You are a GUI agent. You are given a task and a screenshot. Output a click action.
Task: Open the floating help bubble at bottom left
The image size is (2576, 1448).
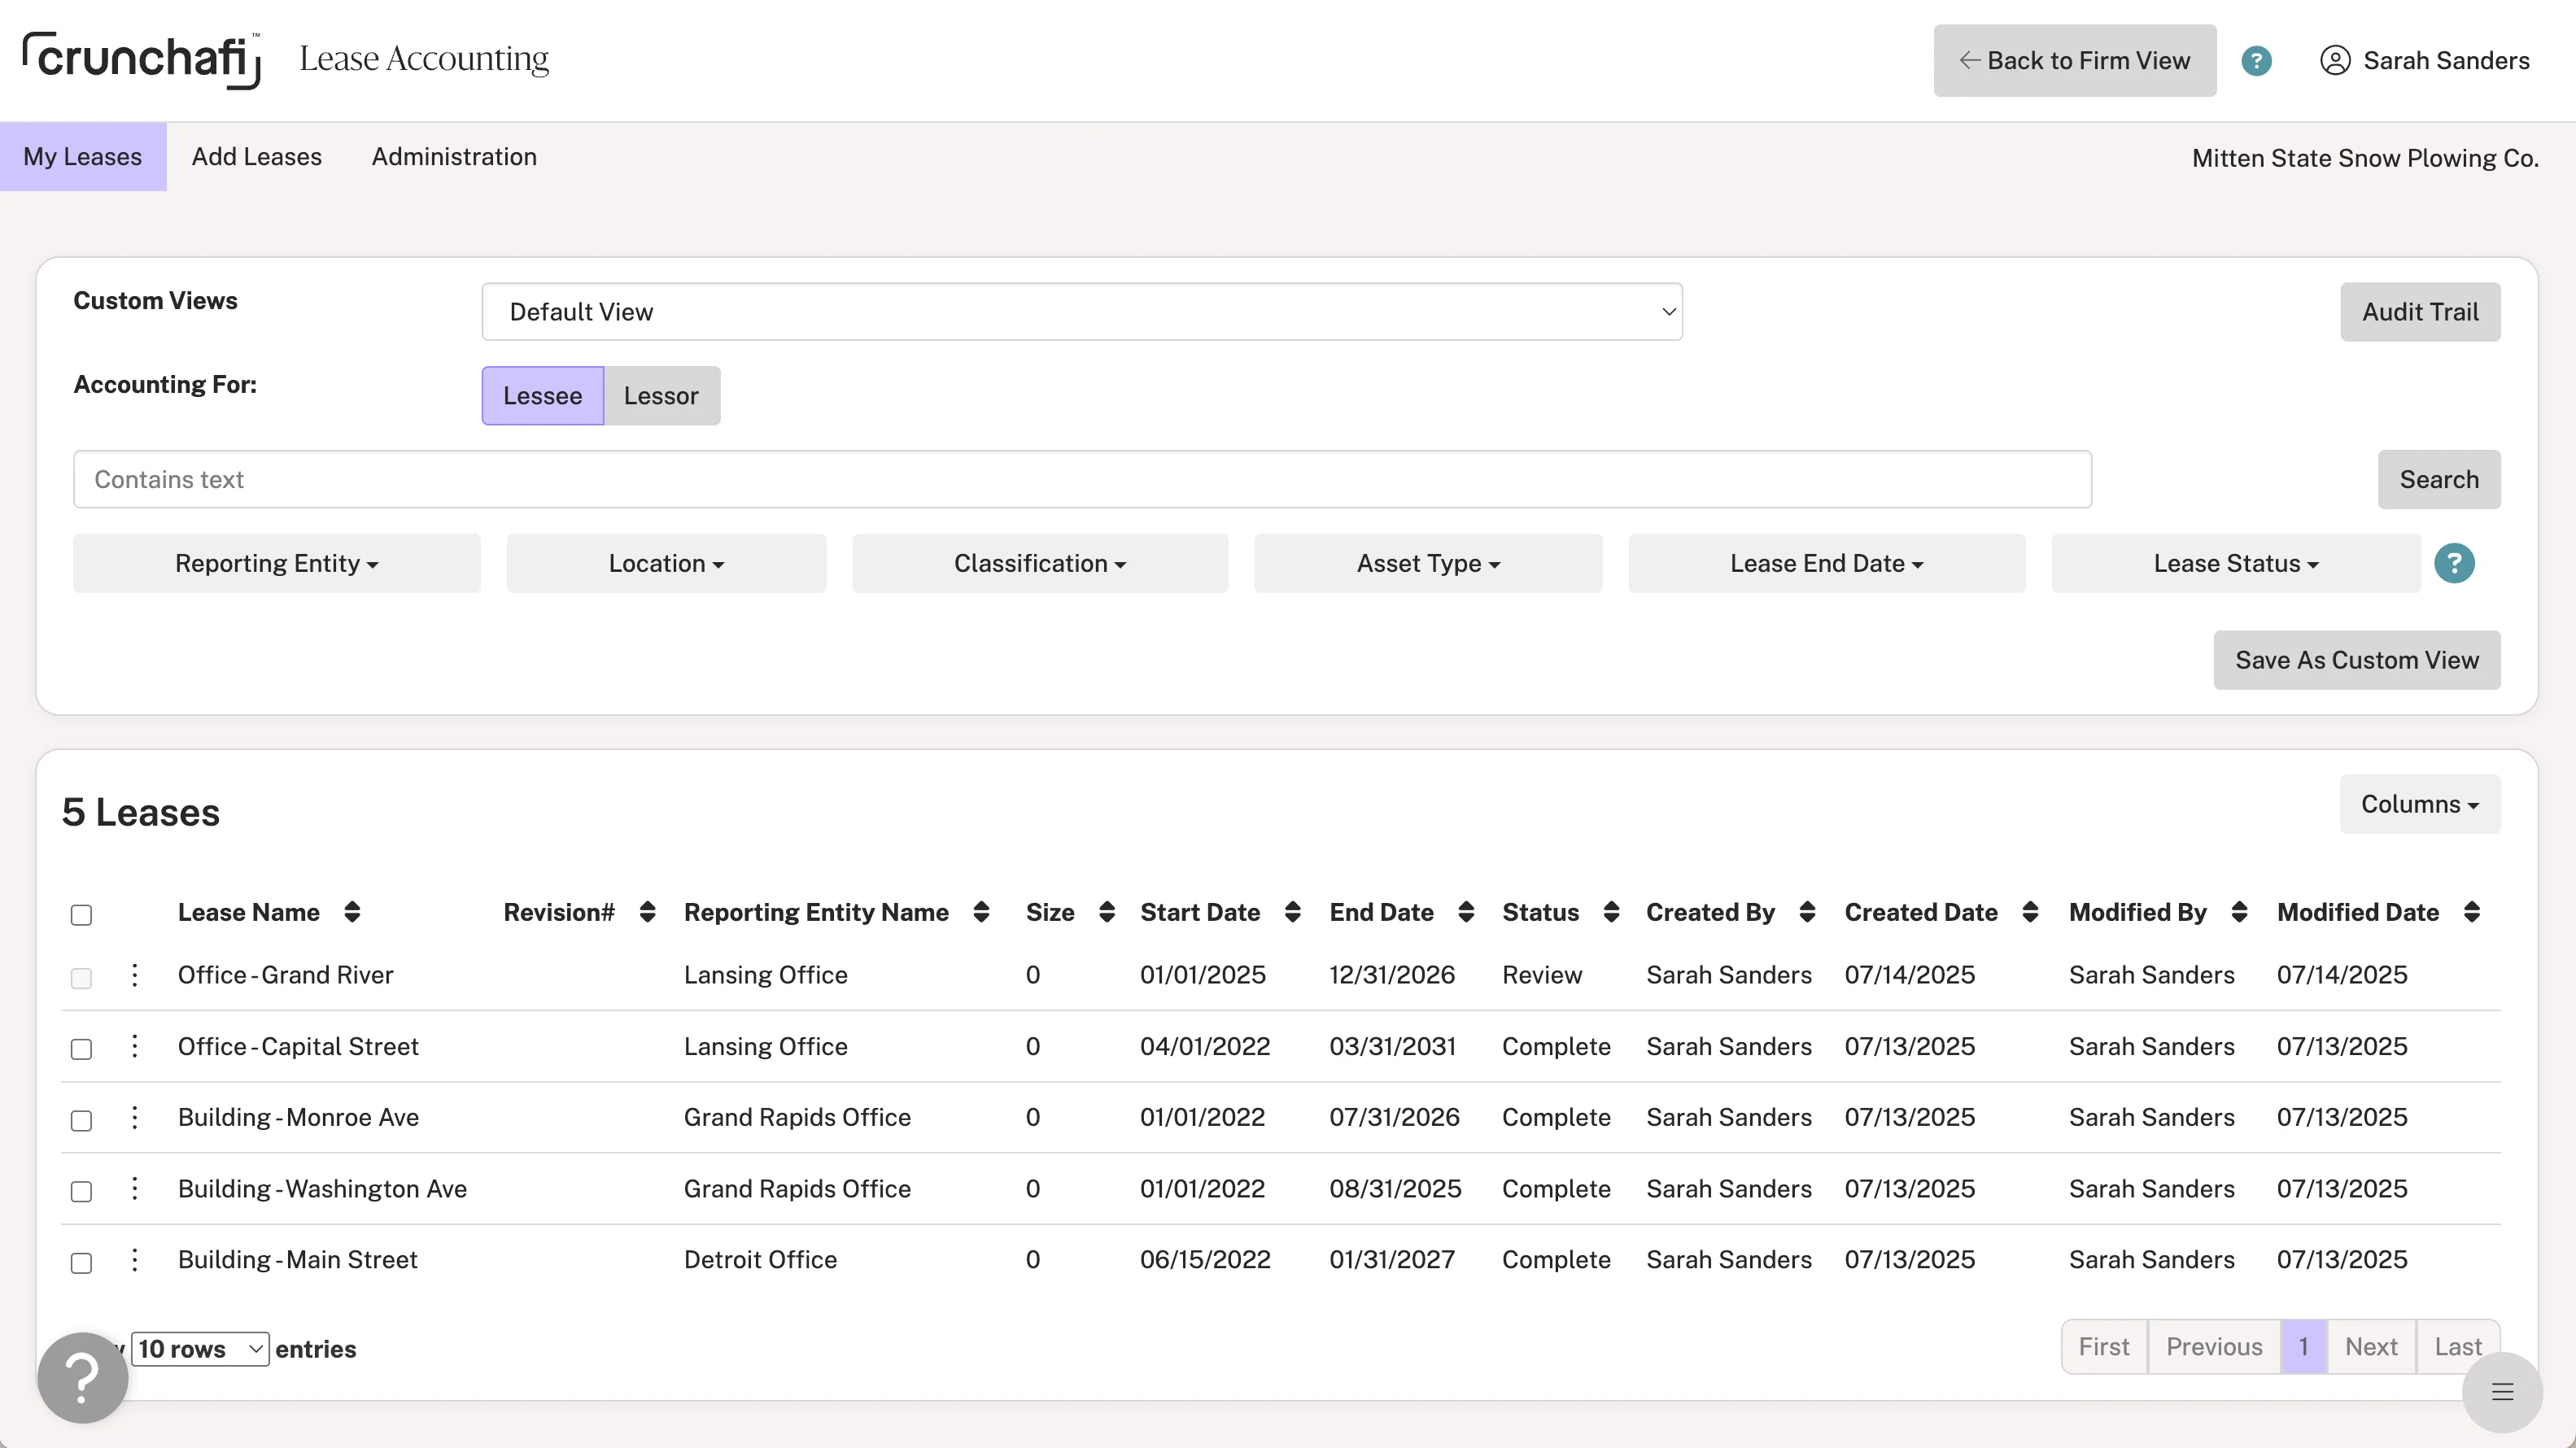(83, 1377)
